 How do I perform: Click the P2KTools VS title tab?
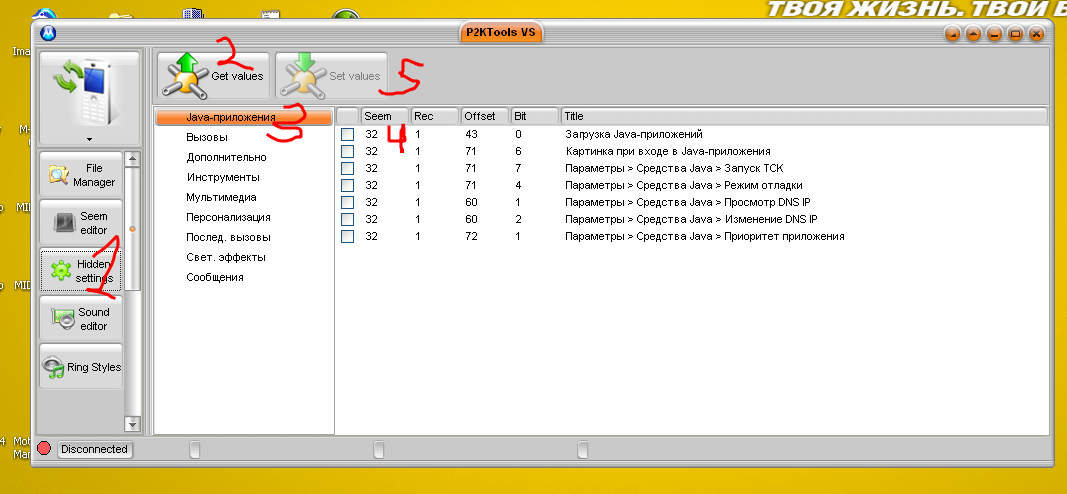(501, 33)
